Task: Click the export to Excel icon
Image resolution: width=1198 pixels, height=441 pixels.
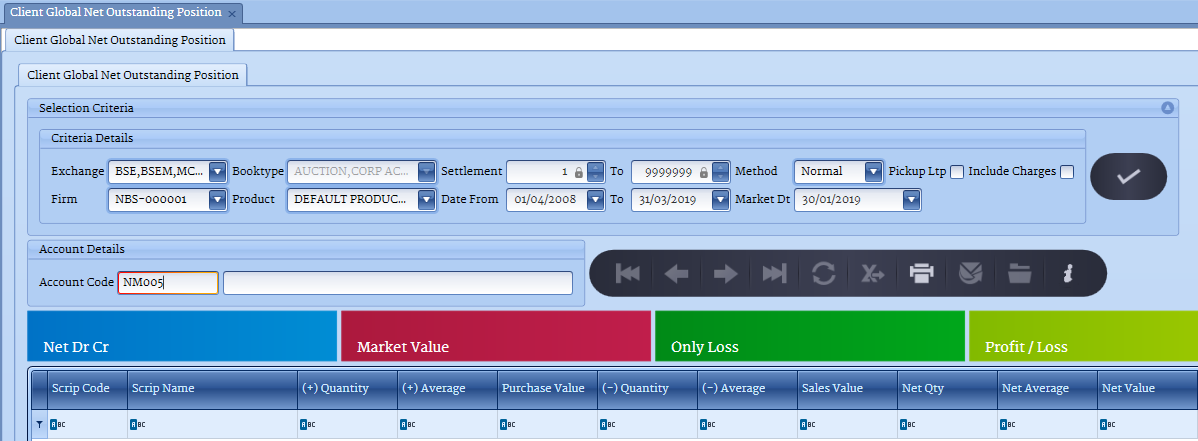Action: 873,273
